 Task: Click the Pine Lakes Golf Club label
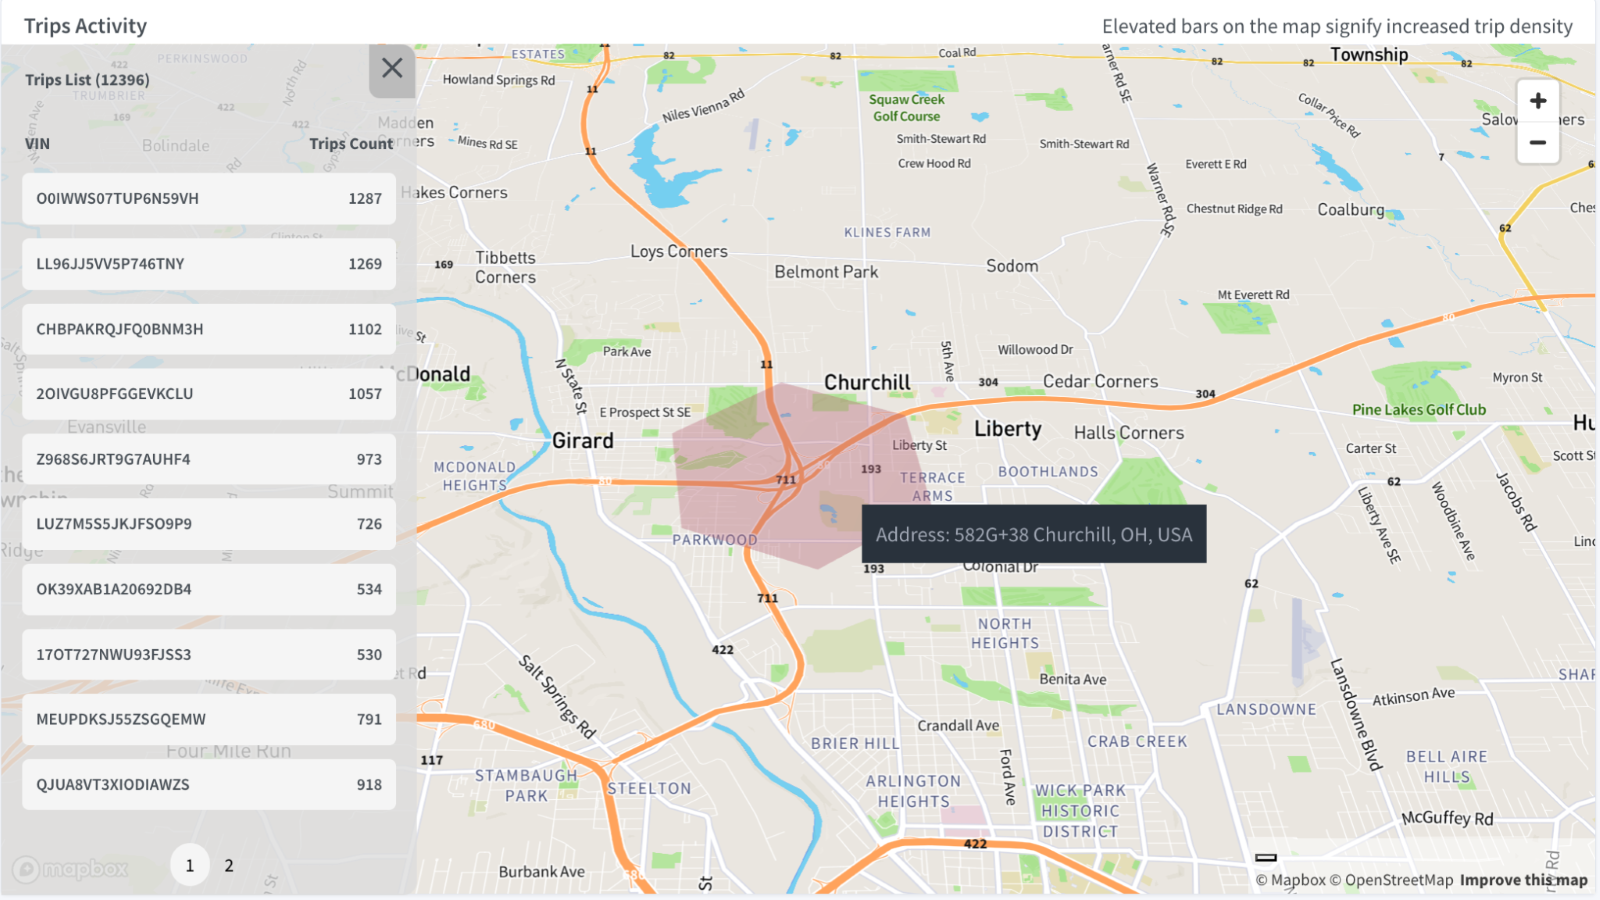click(x=1419, y=410)
